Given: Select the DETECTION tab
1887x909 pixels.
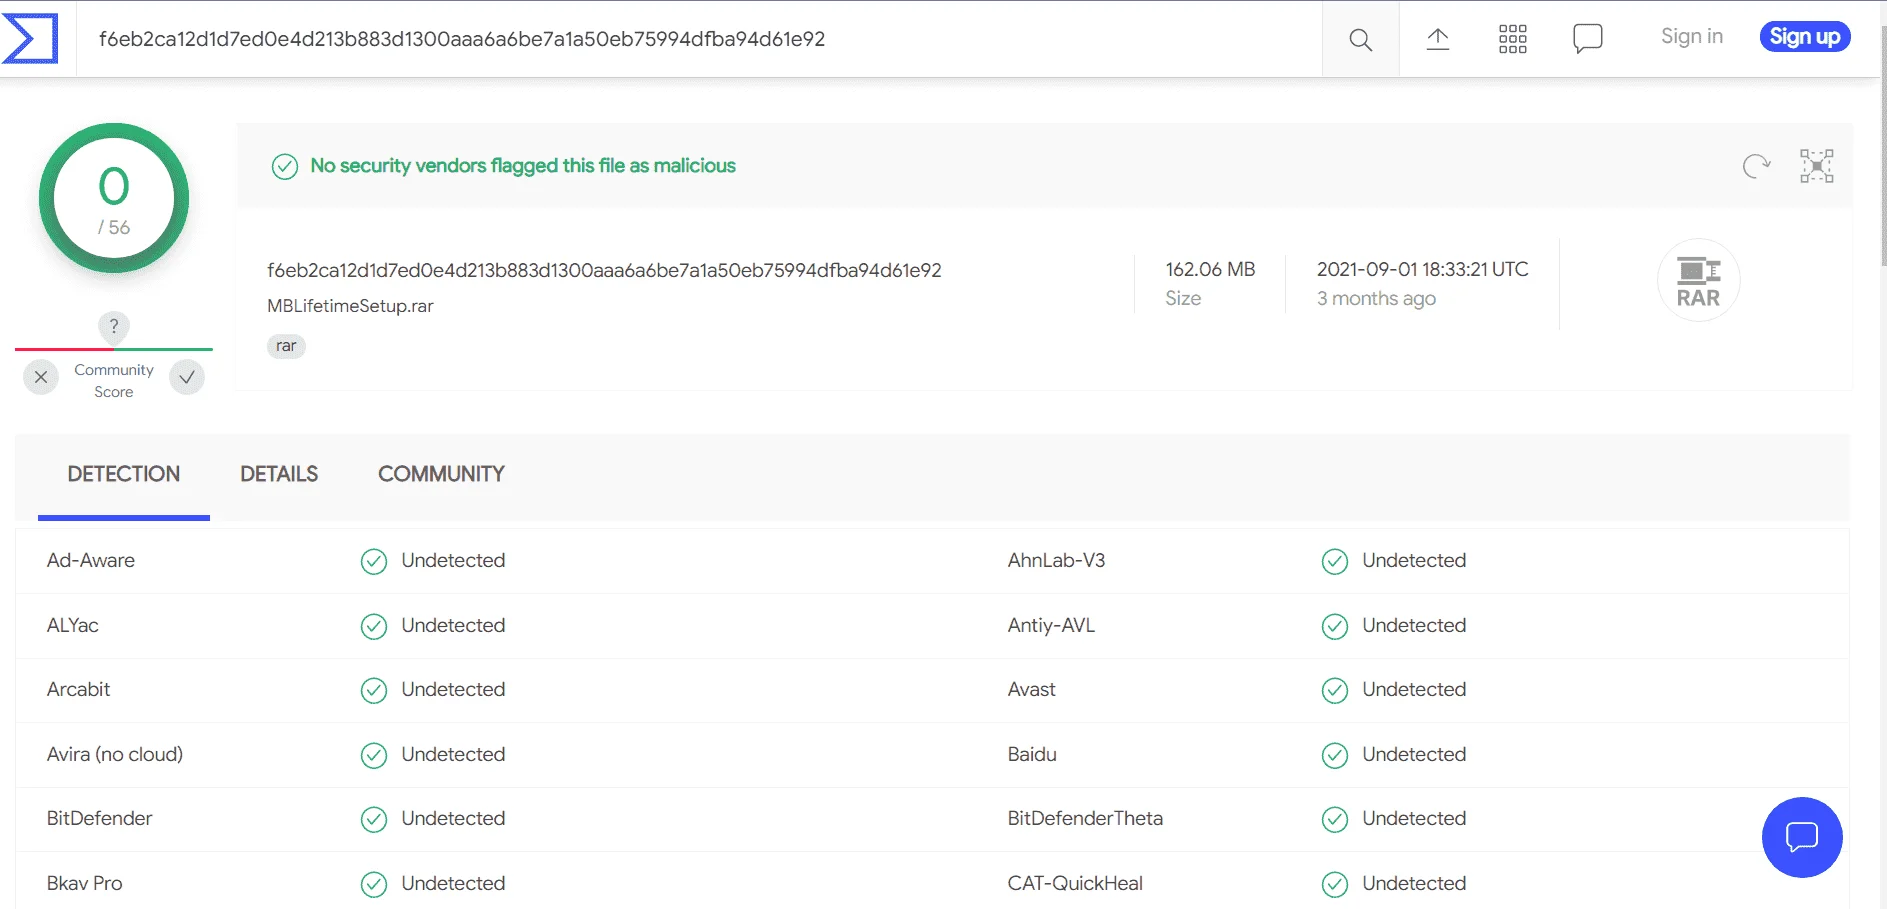Looking at the screenshot, I should [x=124, y=475].
